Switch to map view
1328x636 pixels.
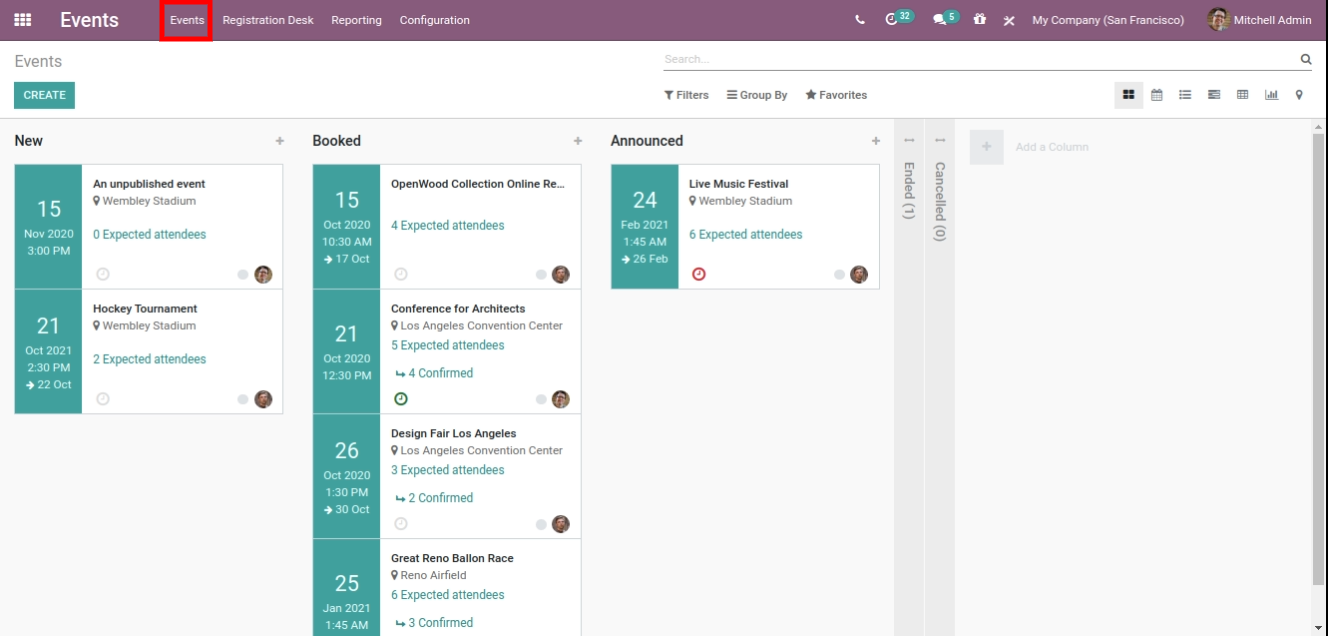[1299, 95]
